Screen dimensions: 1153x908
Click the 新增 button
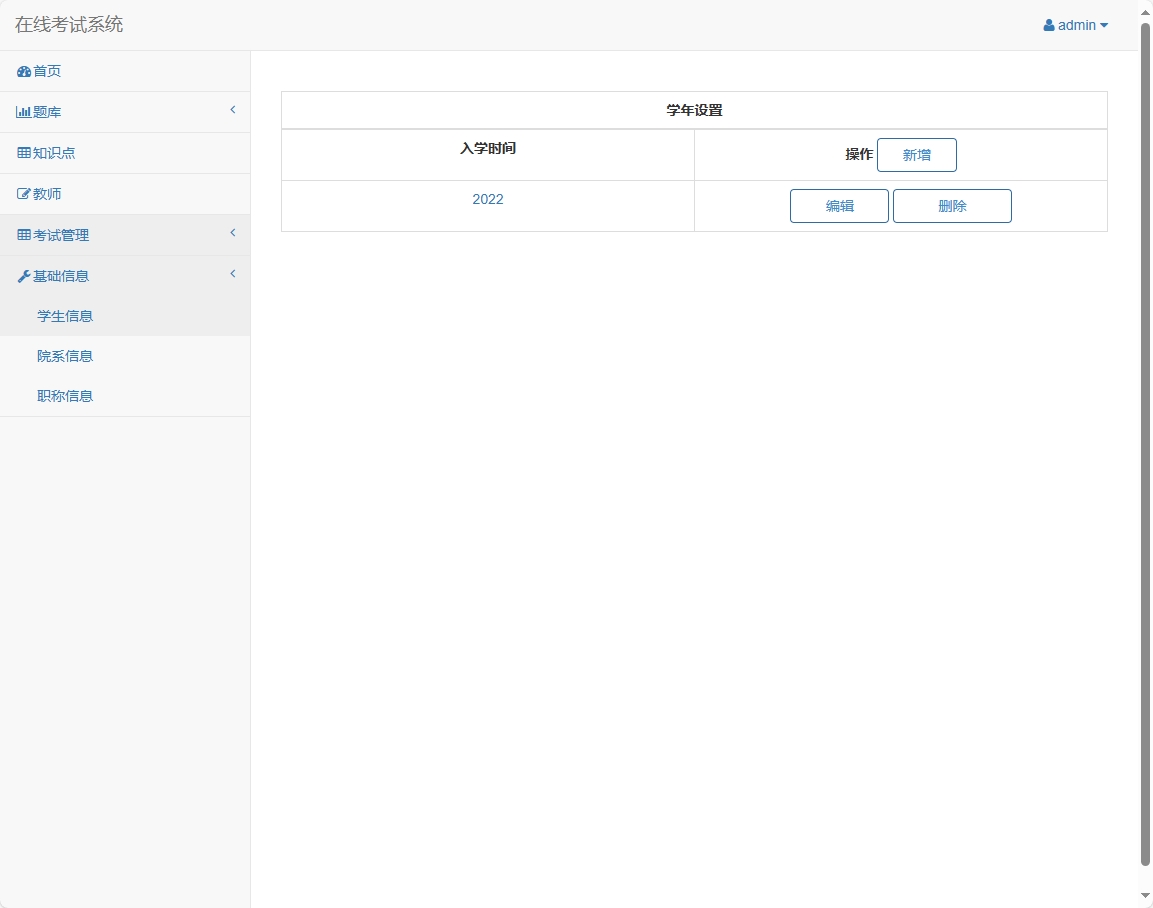click(916, 155)
